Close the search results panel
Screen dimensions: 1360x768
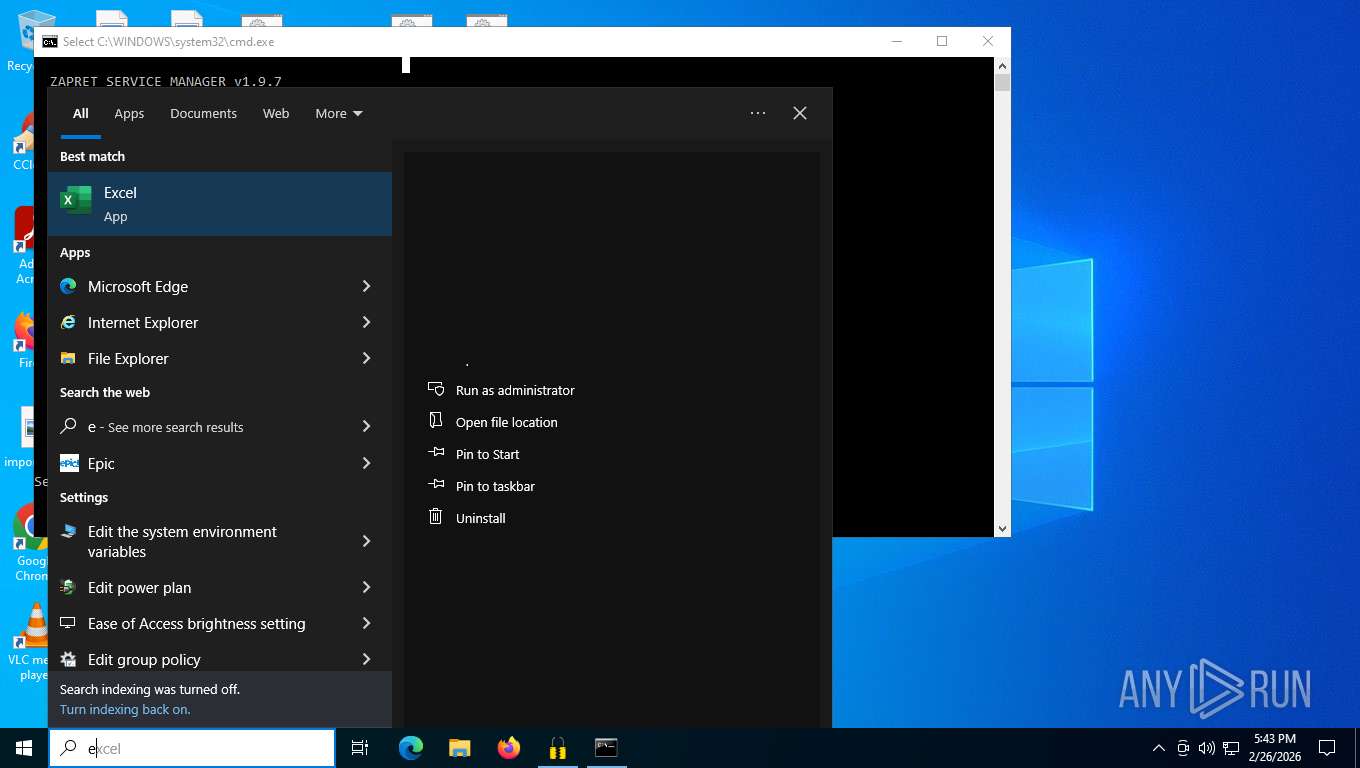coord(800,113)
